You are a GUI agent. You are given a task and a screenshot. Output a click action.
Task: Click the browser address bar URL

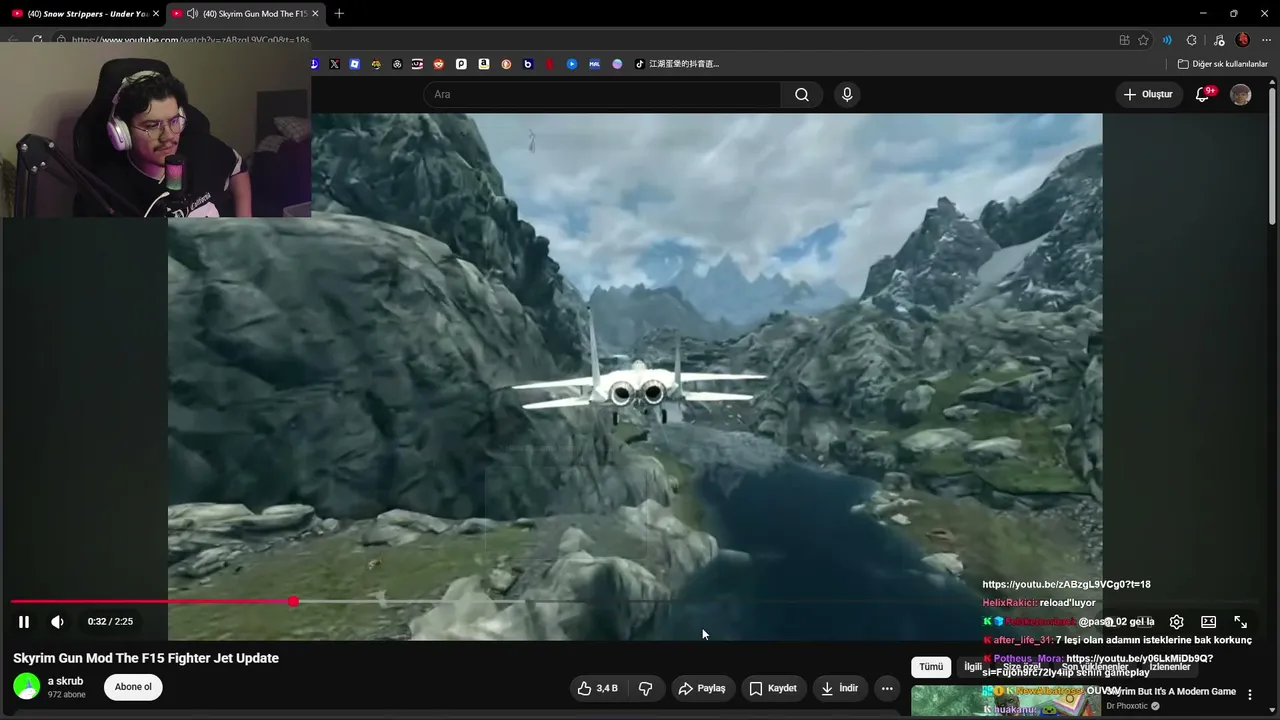click(191, 40)
